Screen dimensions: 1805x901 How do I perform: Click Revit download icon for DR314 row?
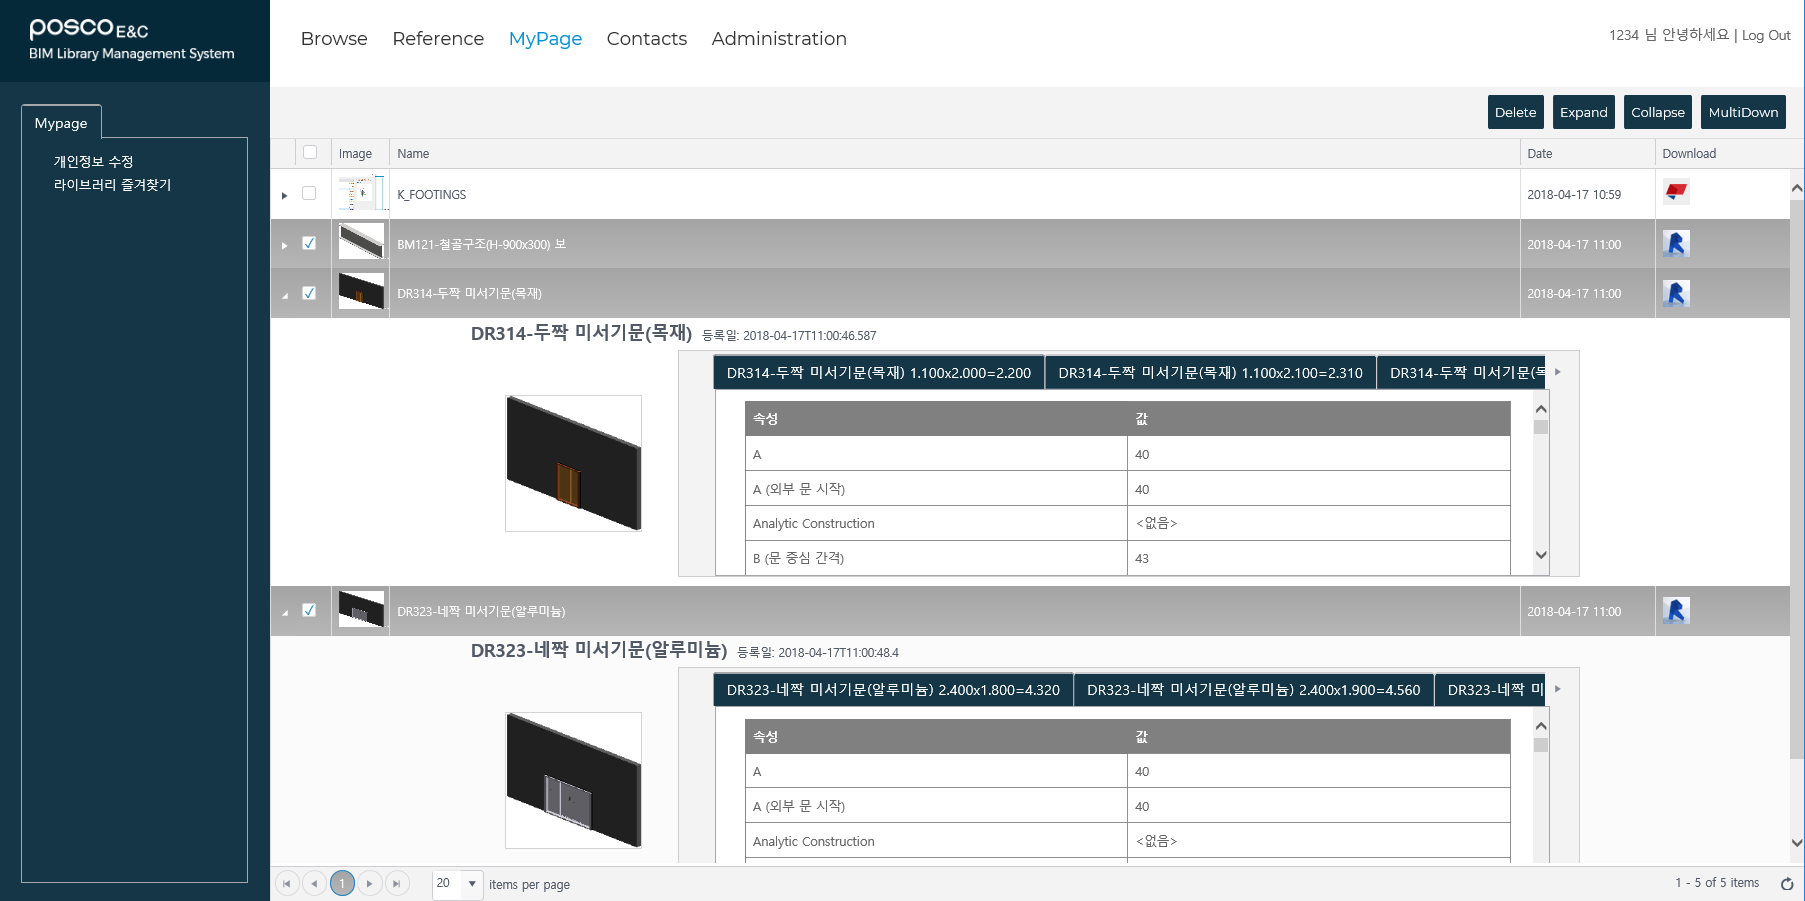click(x=1676, y=294)
